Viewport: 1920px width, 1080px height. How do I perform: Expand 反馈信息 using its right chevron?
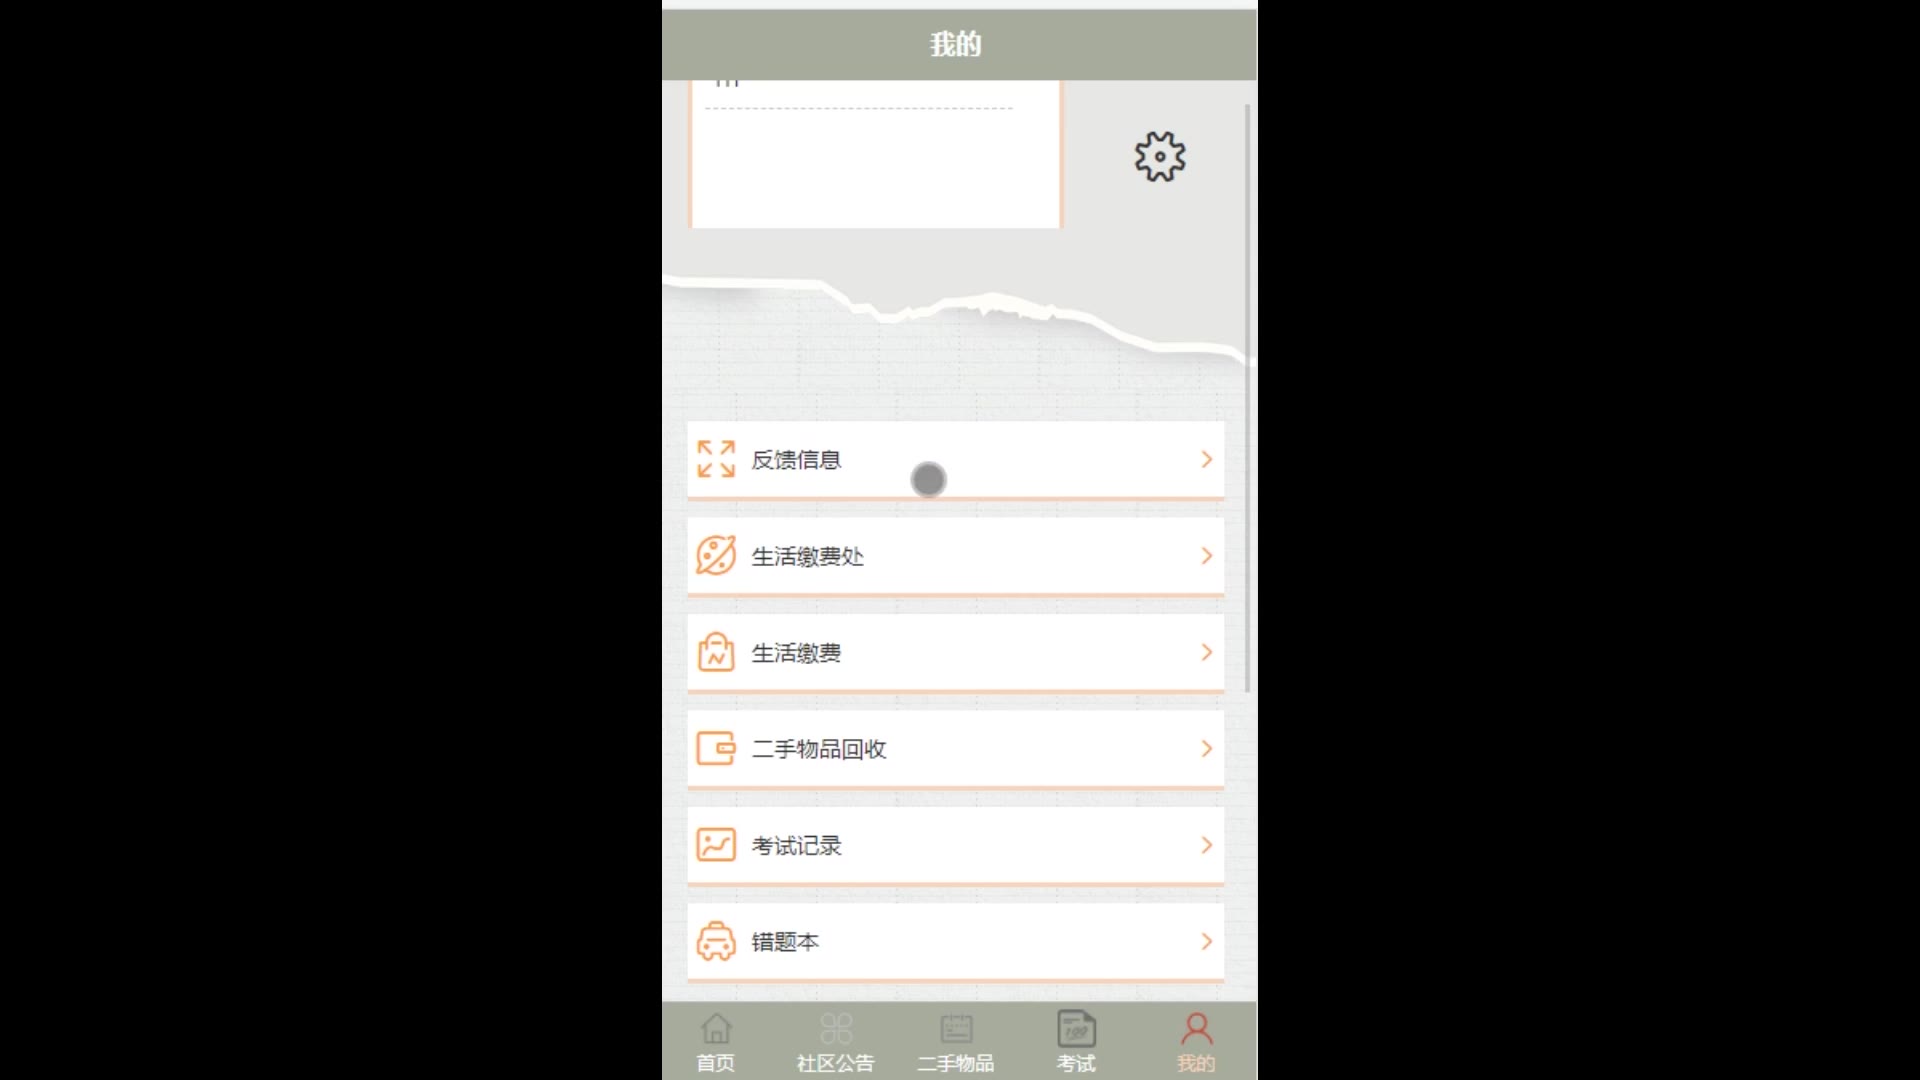pyautogui.click(x=1207, y=459)
